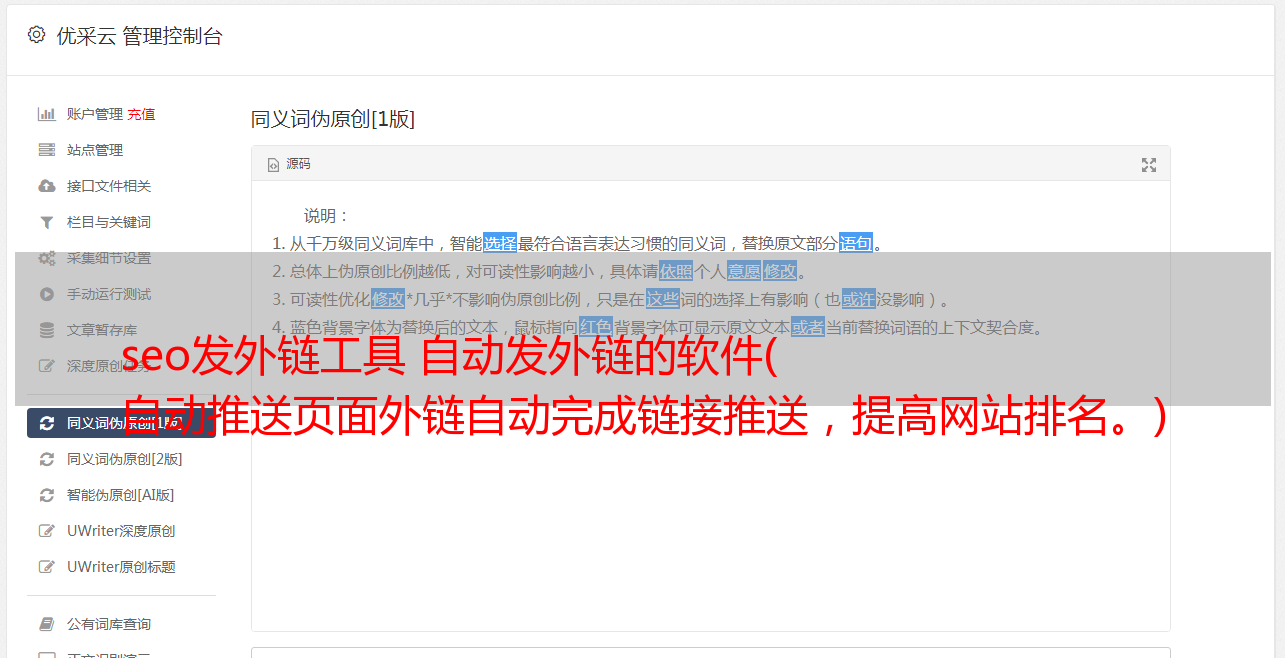
Task: Click the play circle icon for 手动运行测试
Action: (46, 294)
